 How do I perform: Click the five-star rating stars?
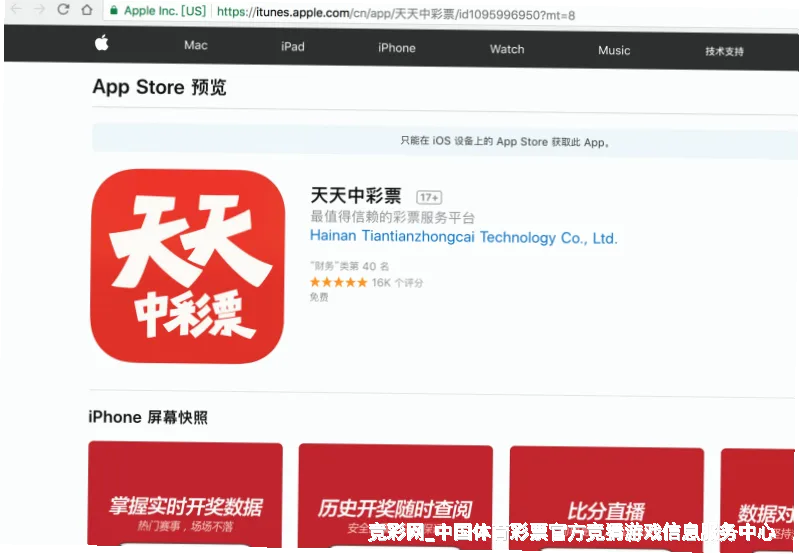338,282
